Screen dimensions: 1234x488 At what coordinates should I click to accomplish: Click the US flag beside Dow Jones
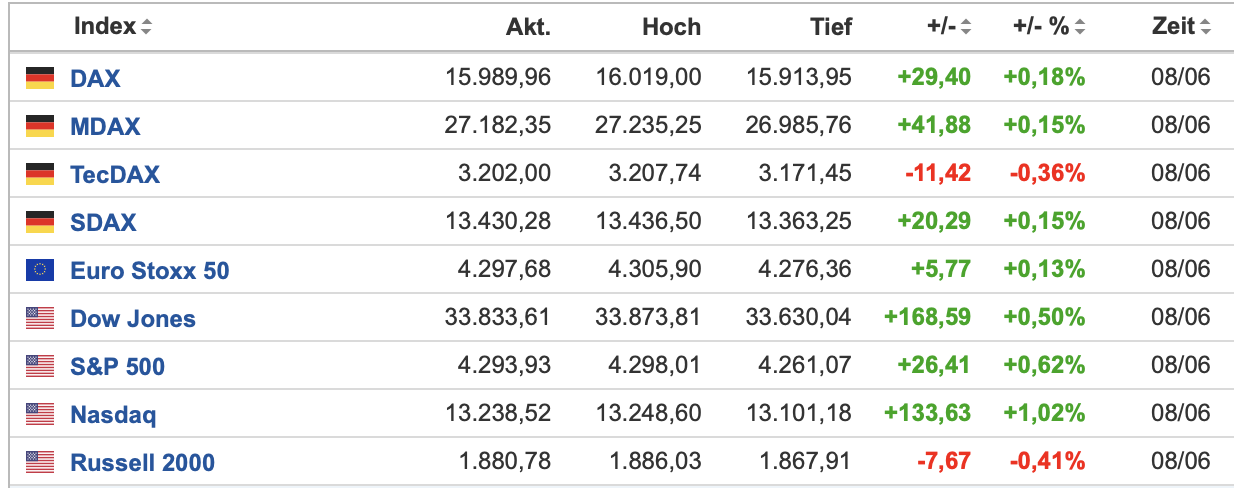click(x=40, y=318)
